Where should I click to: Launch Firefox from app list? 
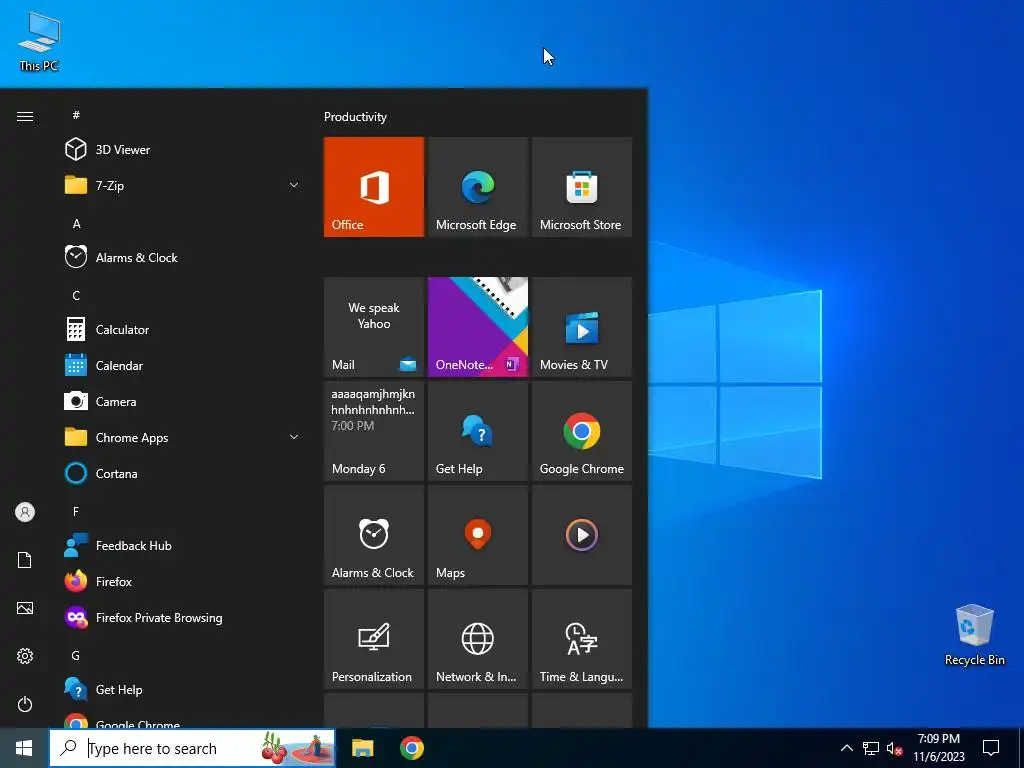(183, 581)
